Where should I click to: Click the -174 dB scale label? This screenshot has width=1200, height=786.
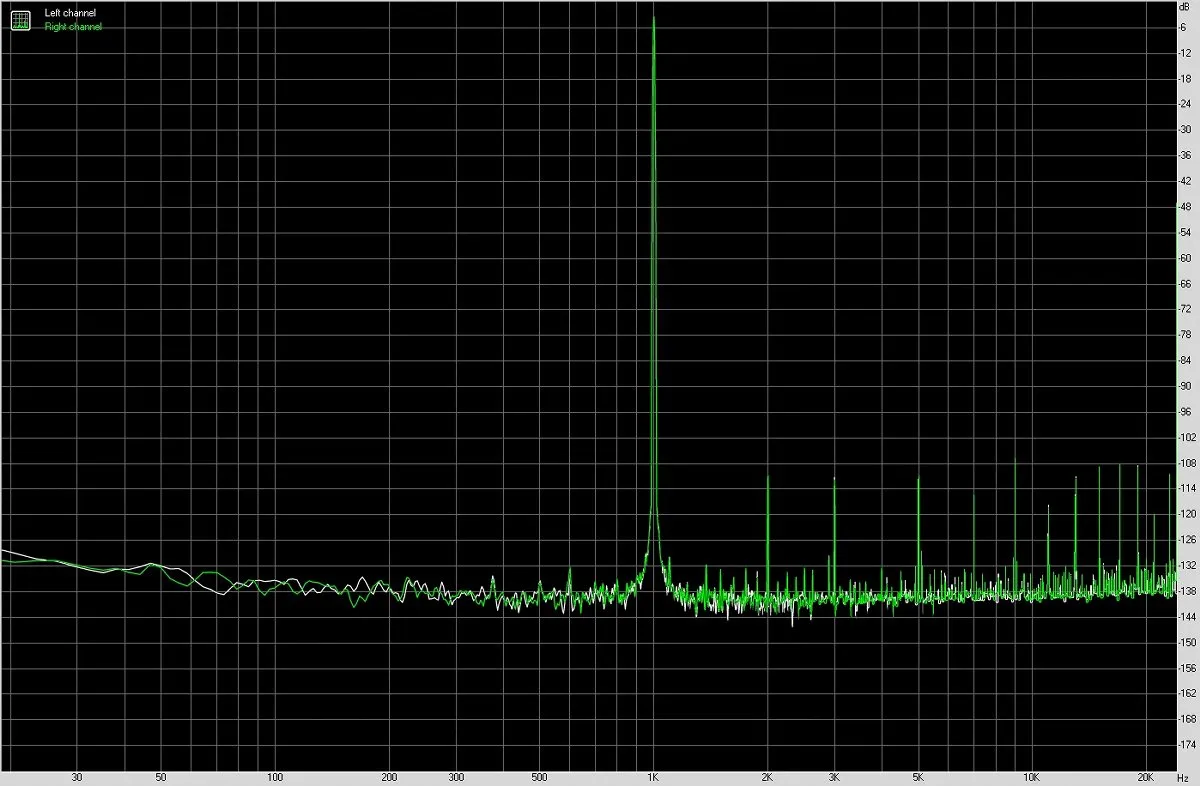tap(1187, 745)
